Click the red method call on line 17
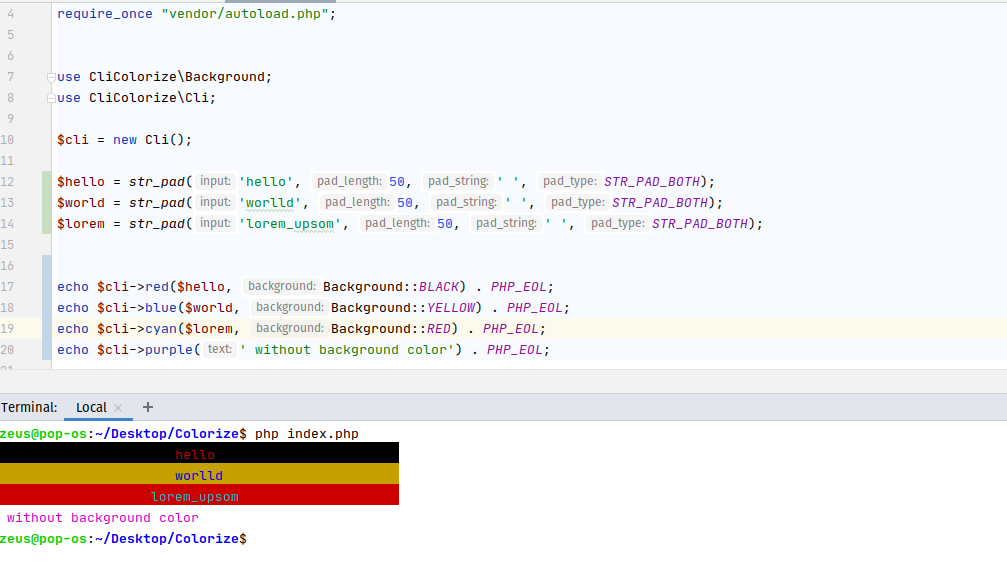Image resolution: width=1007 pixels, height=576 pixels. (157, 286)
